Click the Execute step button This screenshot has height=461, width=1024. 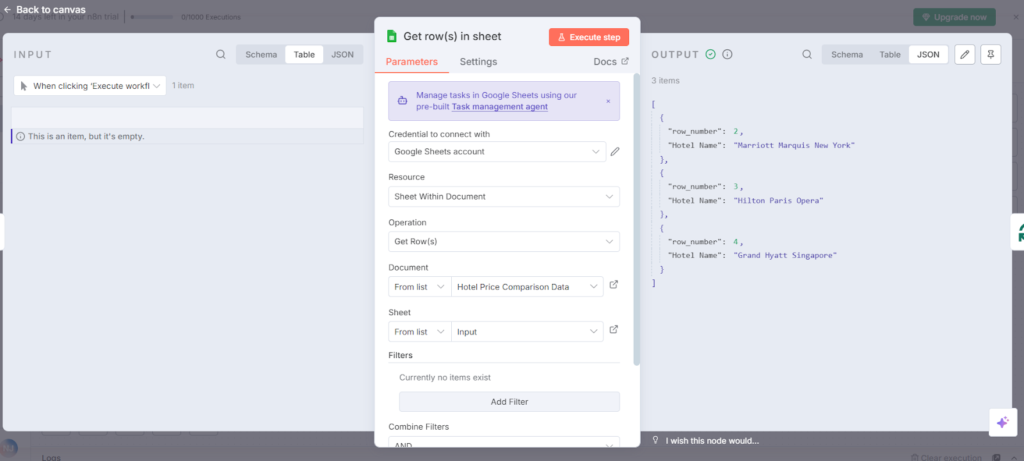(x=588, y=37)
